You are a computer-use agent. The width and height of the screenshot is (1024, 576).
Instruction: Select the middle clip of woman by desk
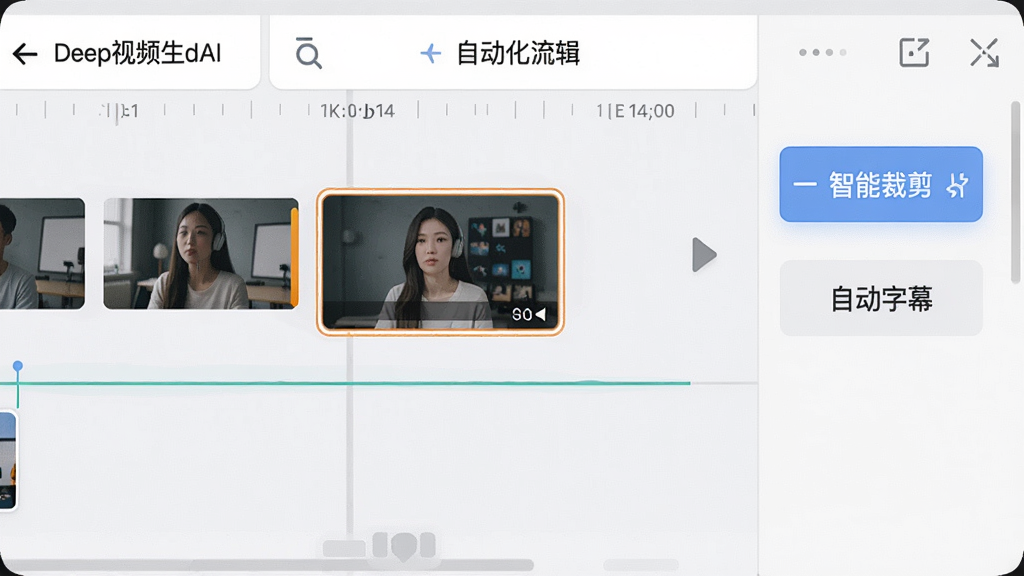(x=200, y=253)
